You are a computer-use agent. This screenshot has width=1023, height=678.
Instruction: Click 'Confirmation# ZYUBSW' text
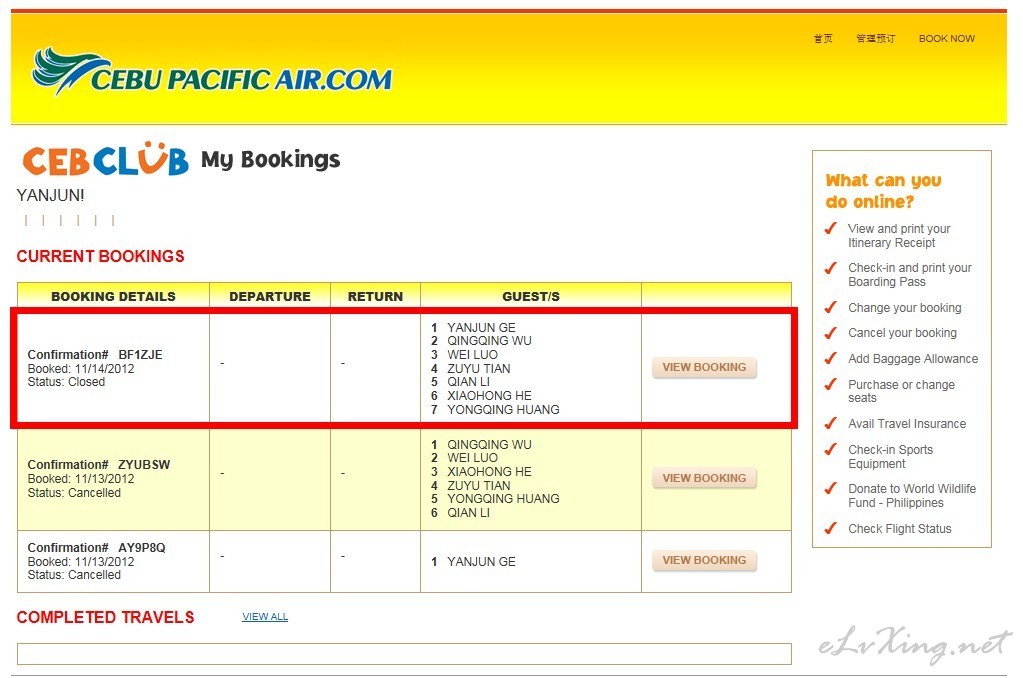(x=99, y=465)
